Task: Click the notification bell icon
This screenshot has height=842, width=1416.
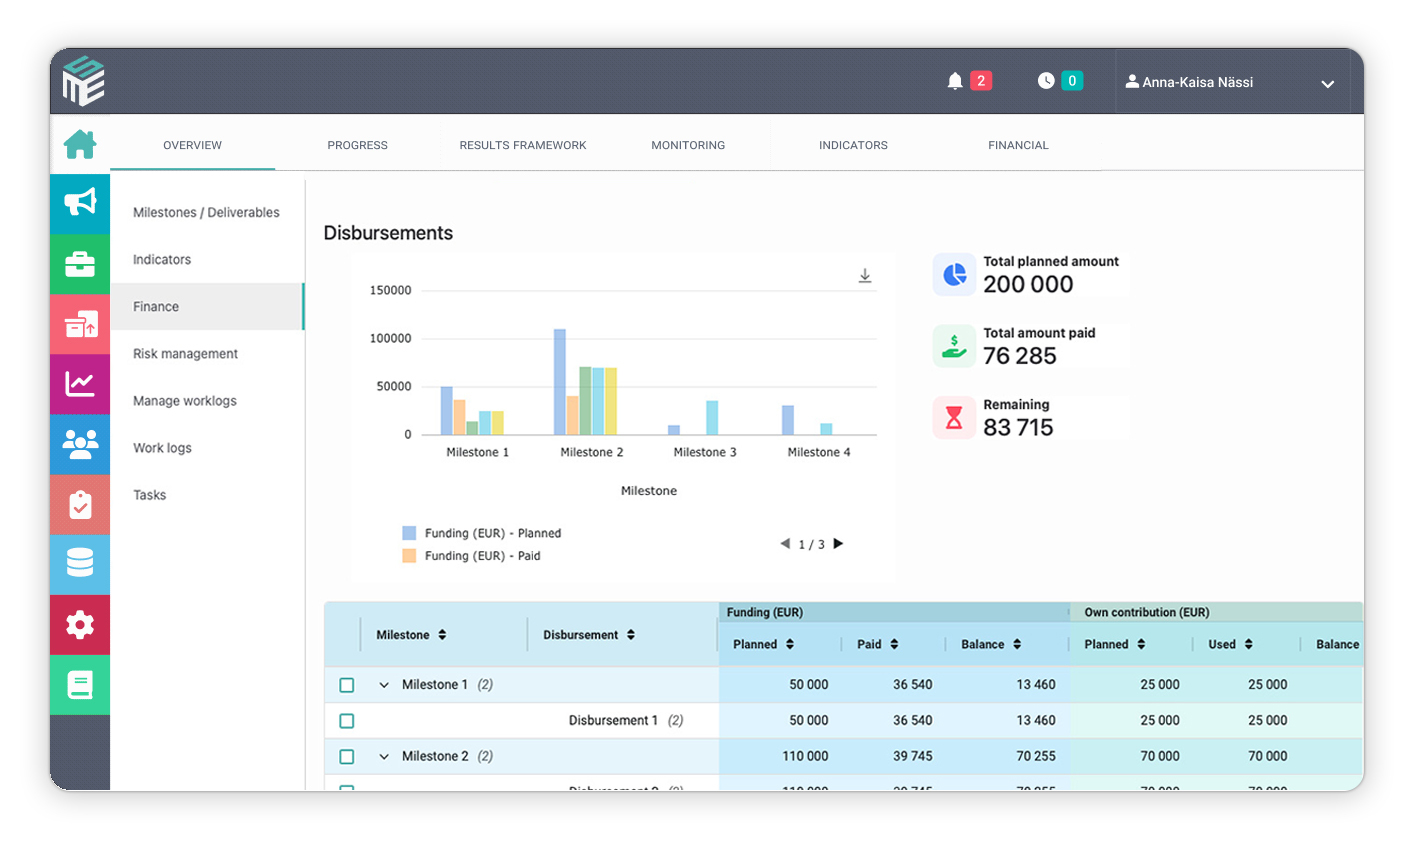Action: 955,81
